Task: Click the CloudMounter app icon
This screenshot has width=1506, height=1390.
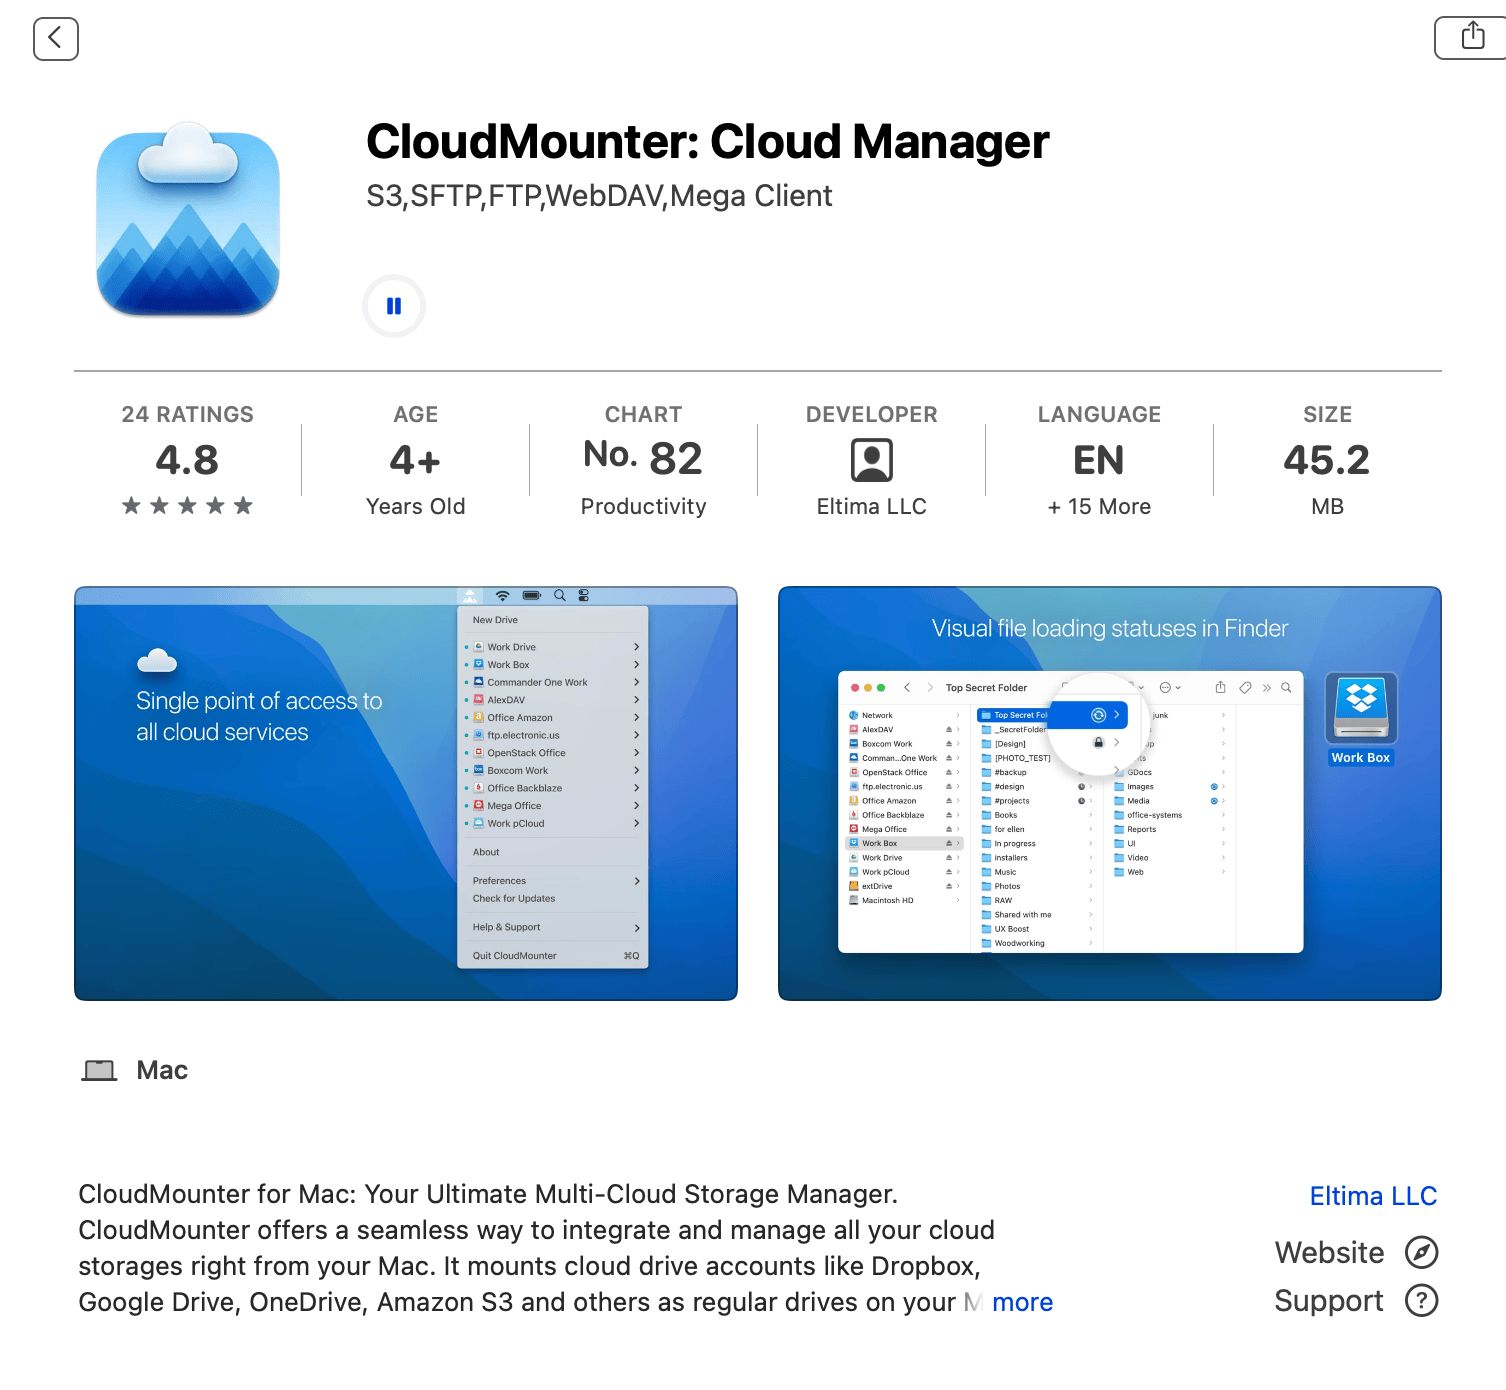Action: point(188,221)
